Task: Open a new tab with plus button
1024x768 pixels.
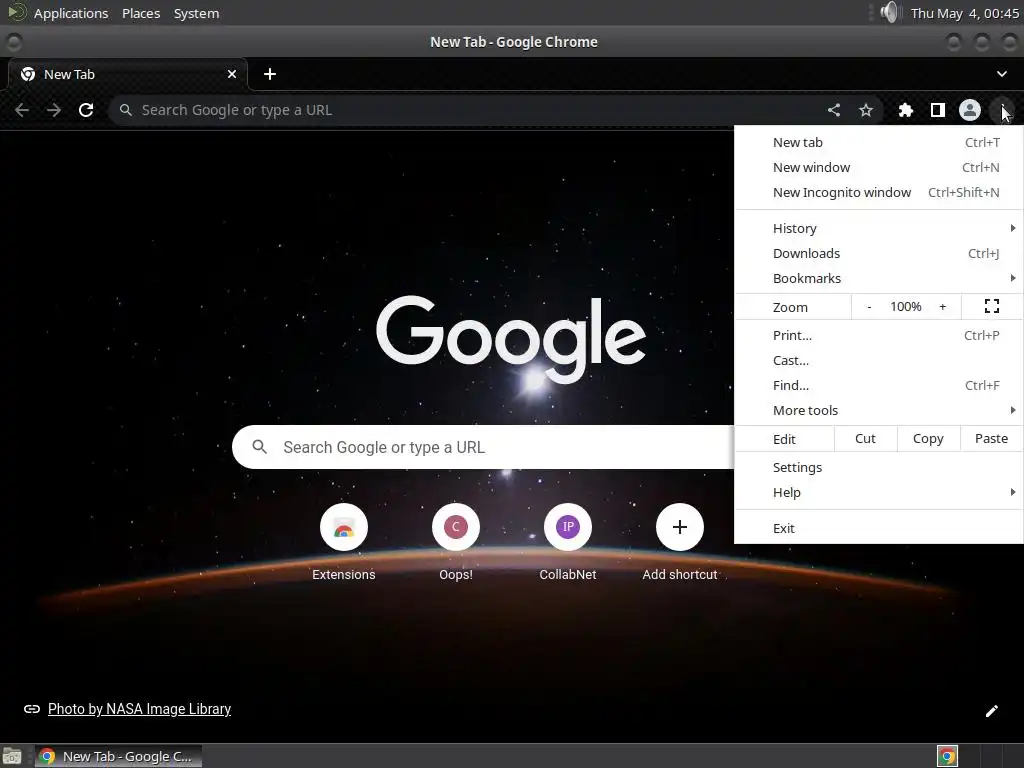Action: coord(270,74)
